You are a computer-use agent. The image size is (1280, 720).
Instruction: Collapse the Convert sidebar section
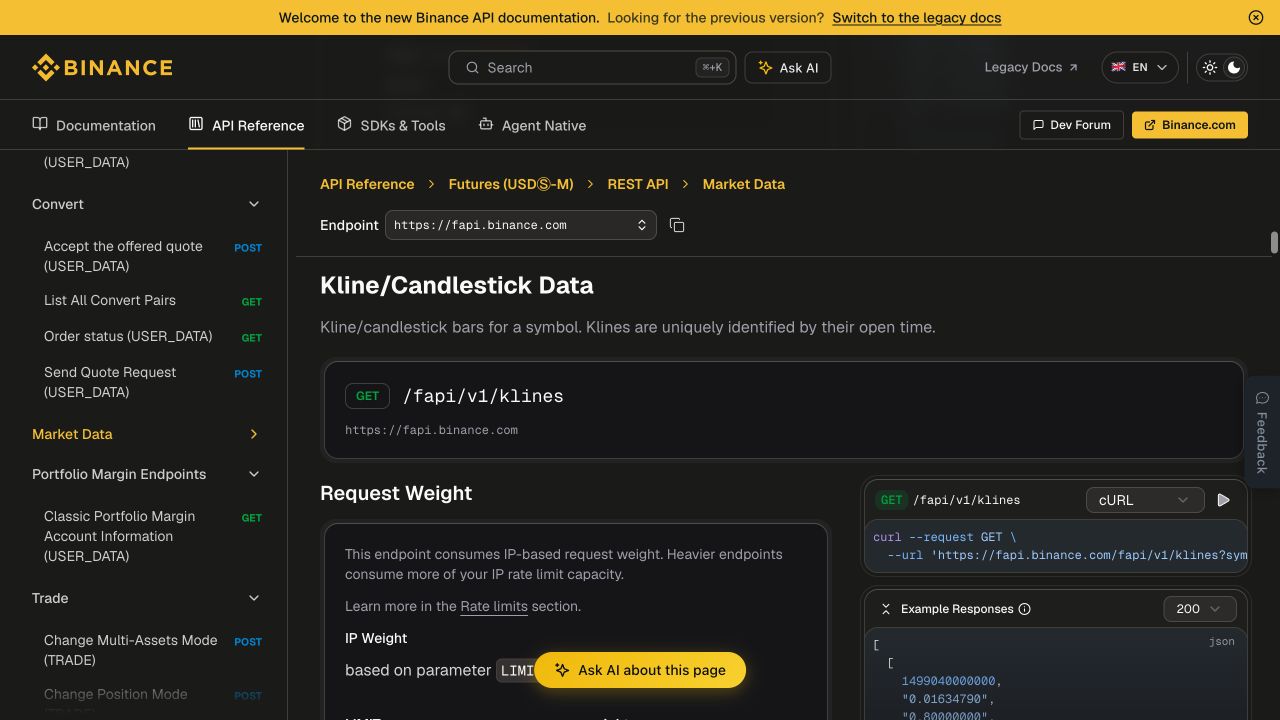click(x=147, y=204)
